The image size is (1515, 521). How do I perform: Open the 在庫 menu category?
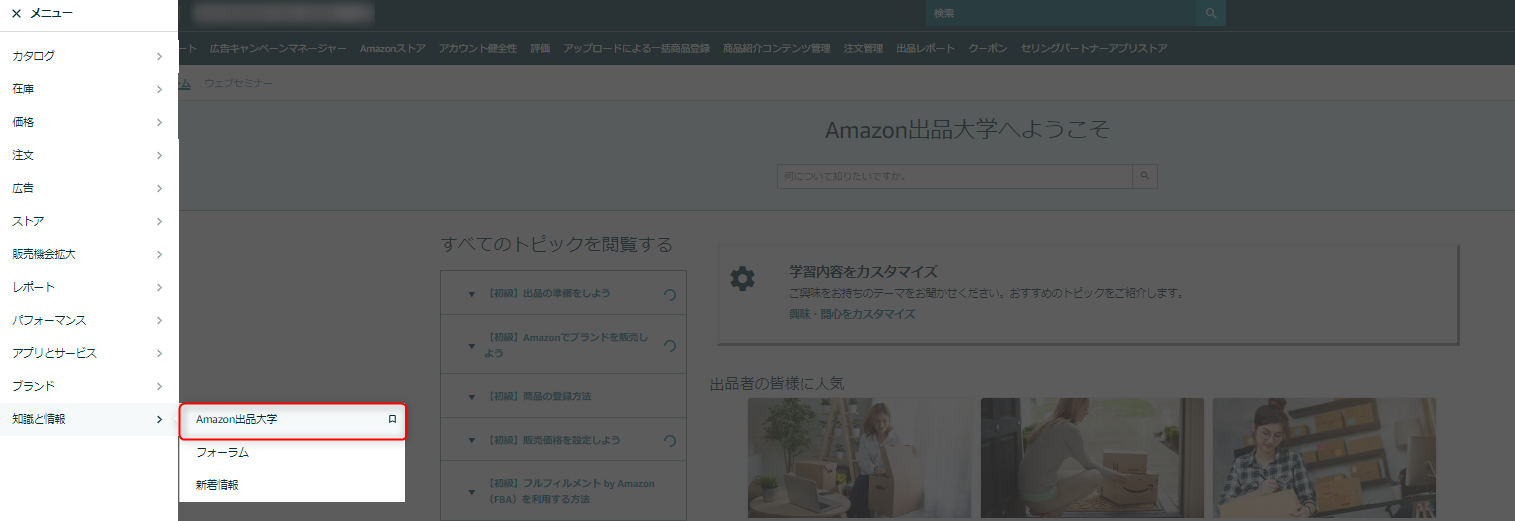(x=89, y=89)
